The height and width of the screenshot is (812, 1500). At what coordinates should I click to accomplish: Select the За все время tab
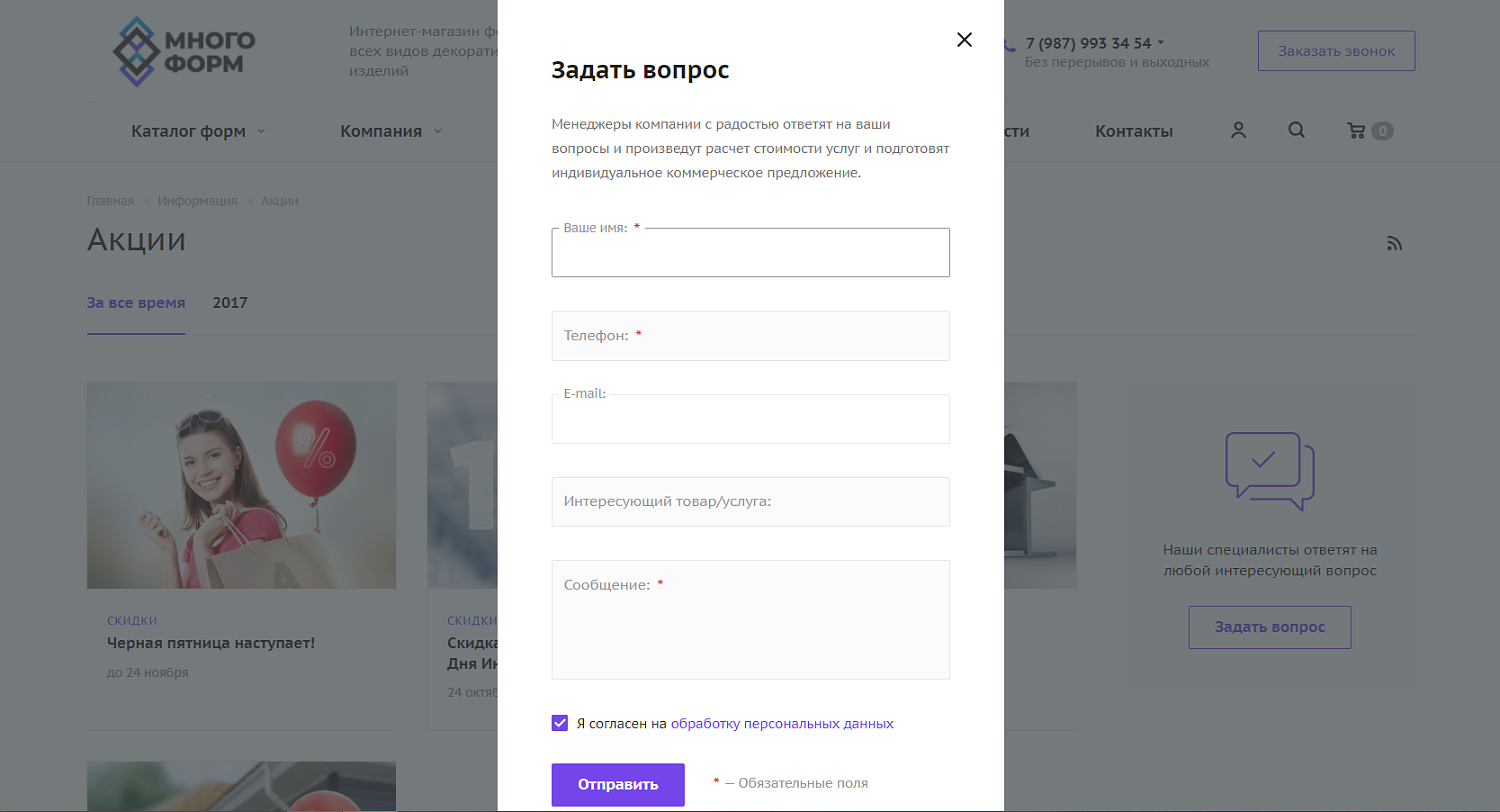(136, 302)
